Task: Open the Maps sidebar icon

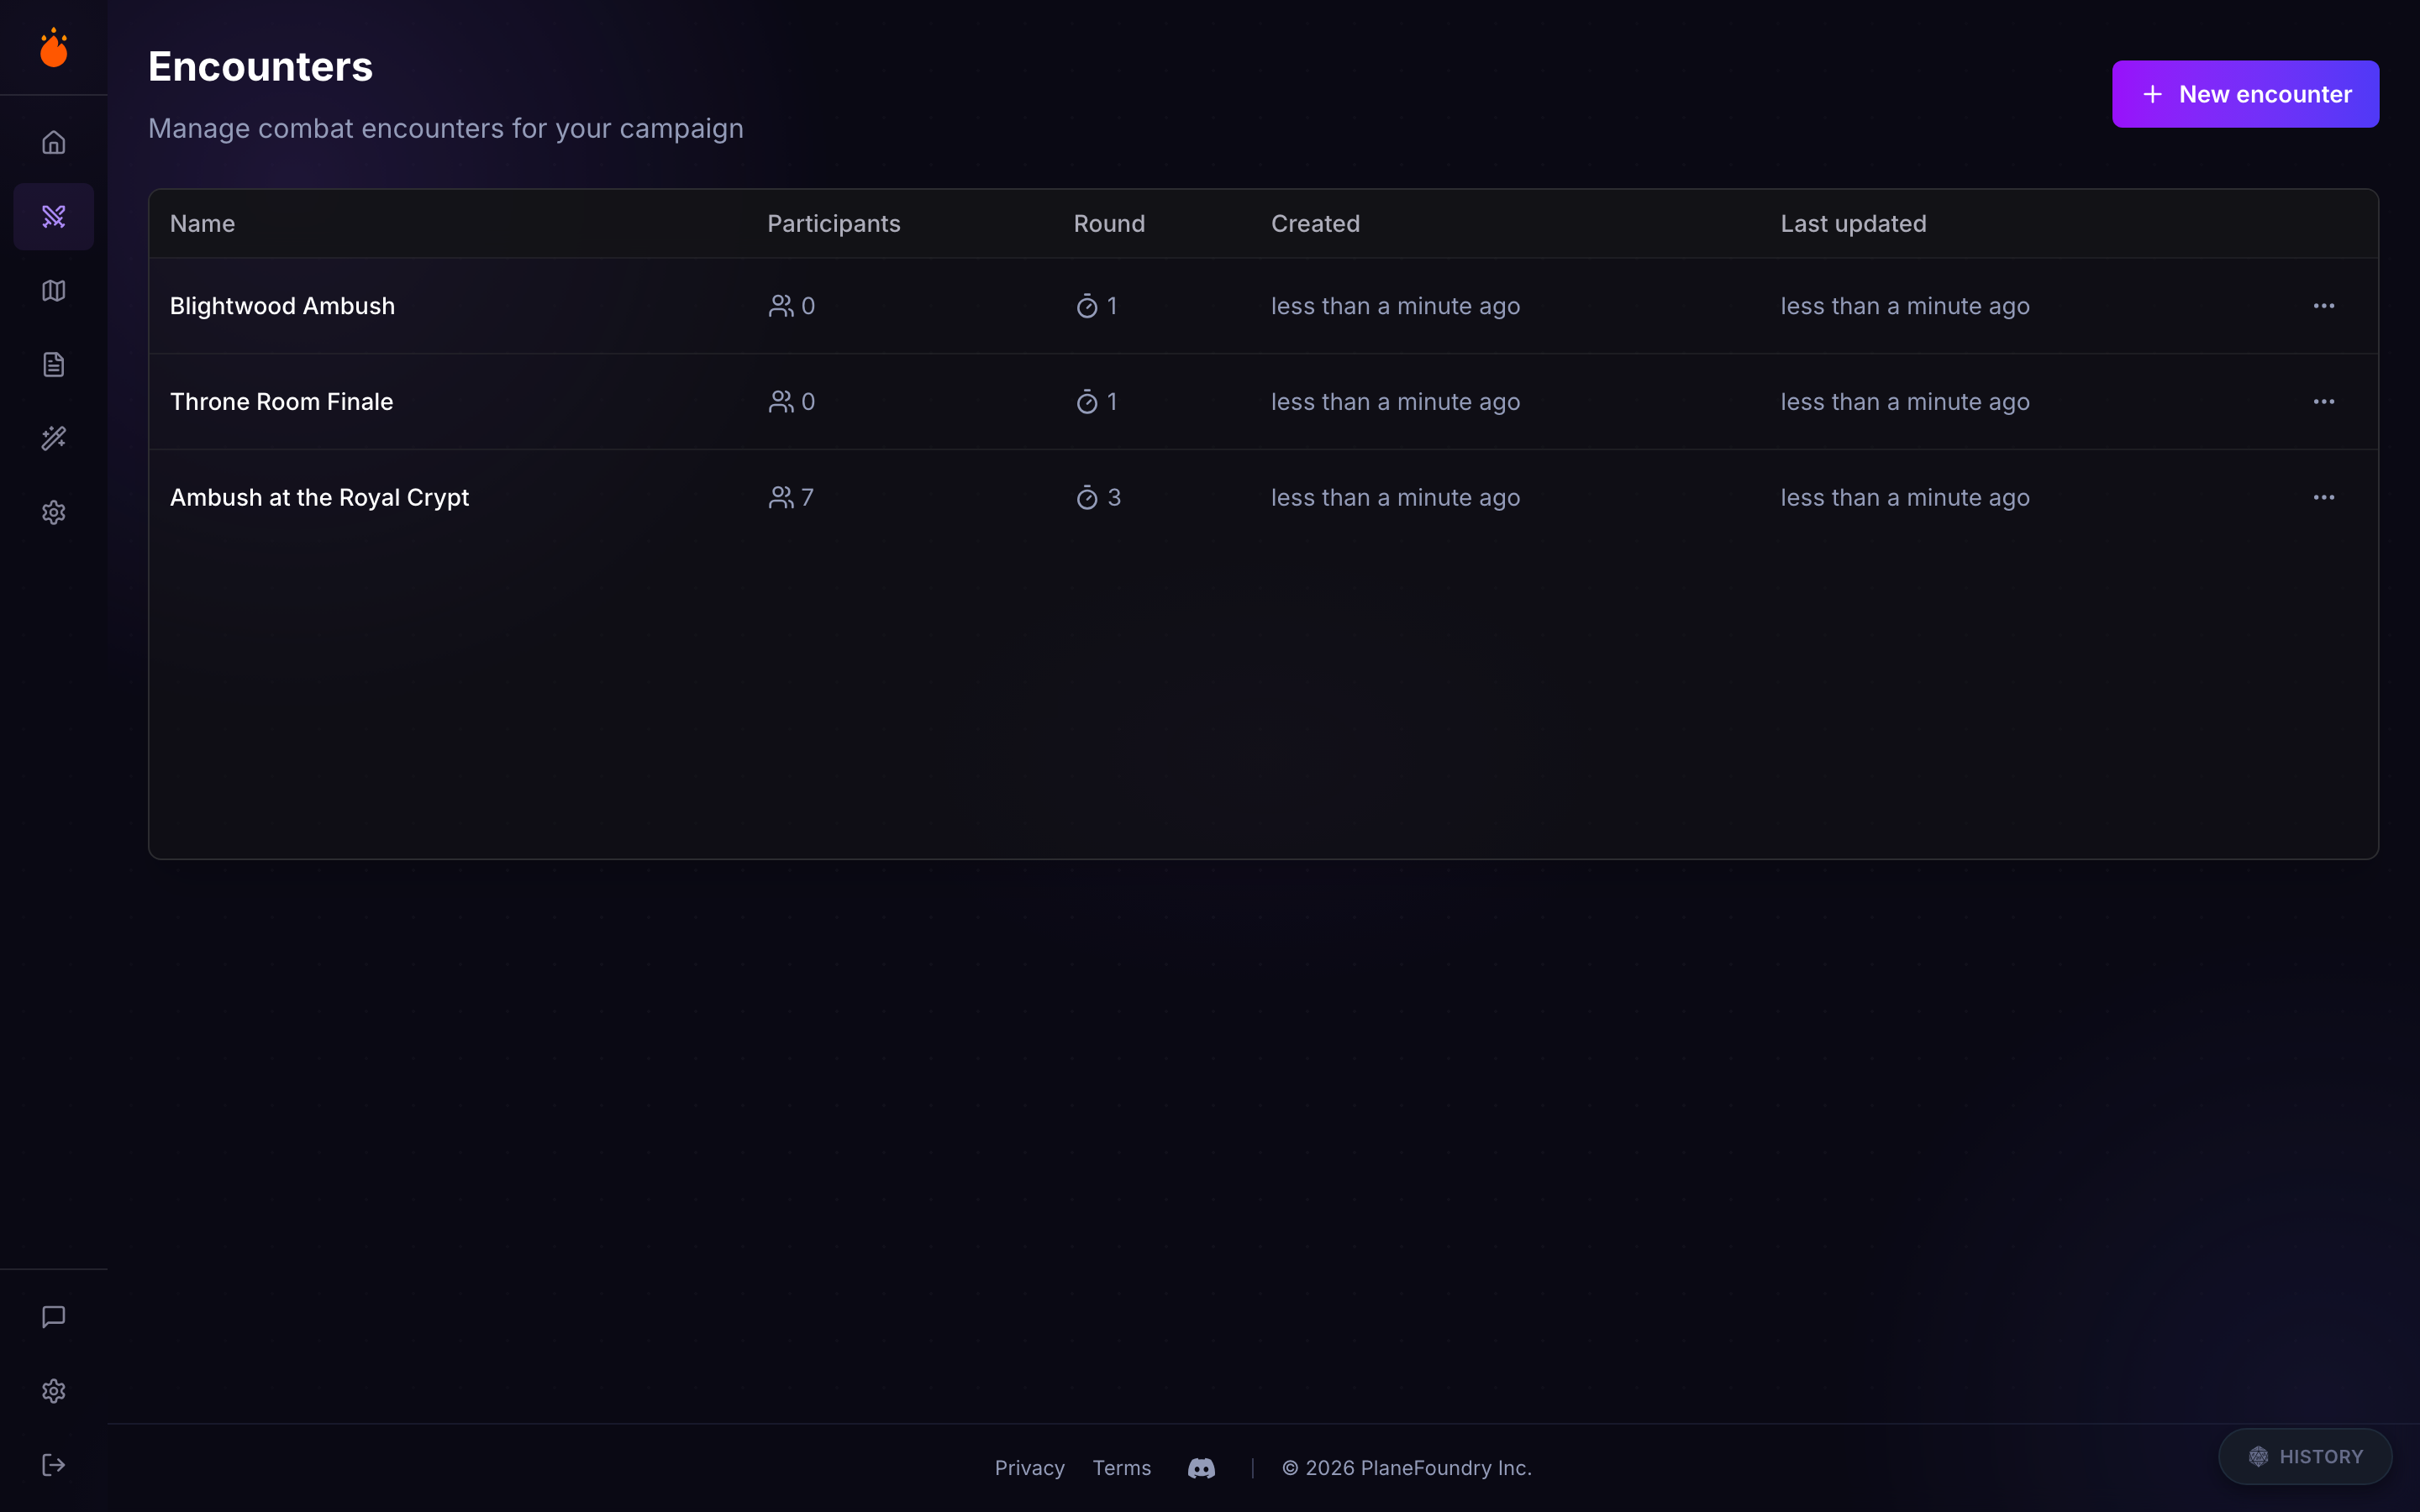Action: point(54,290)
